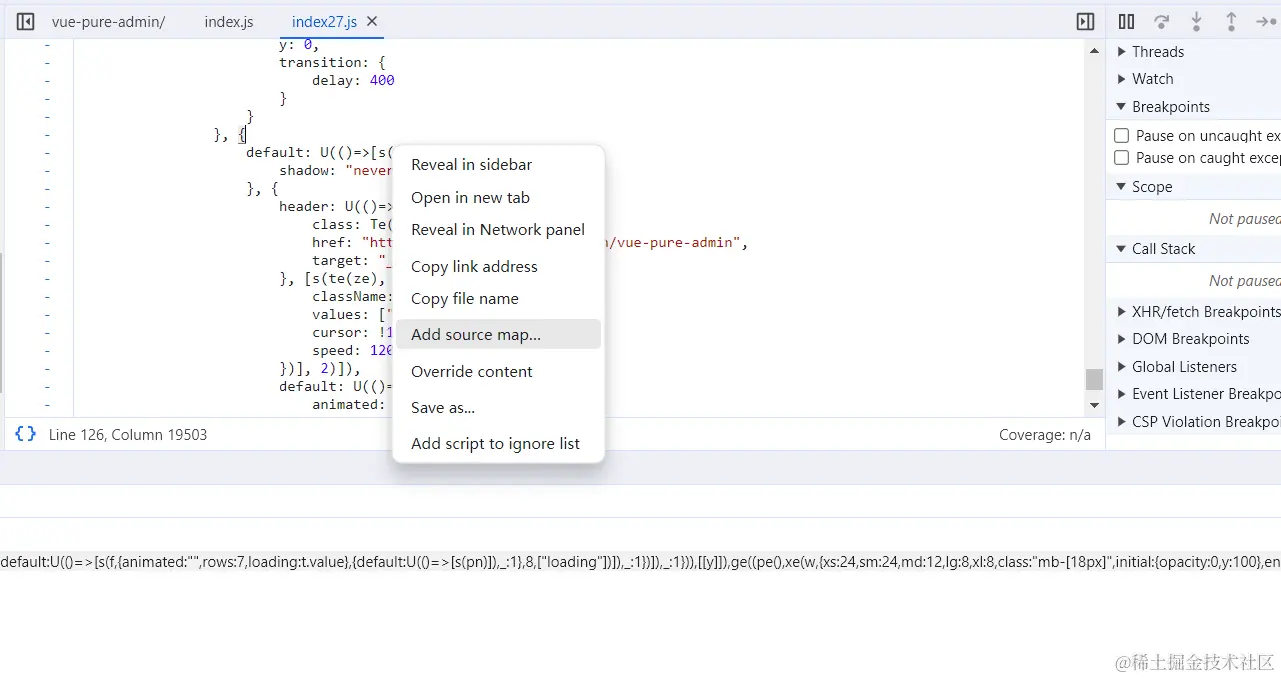
Task: Enable Pause on uncaught exceptions
Action: [x=1122, y=135]
